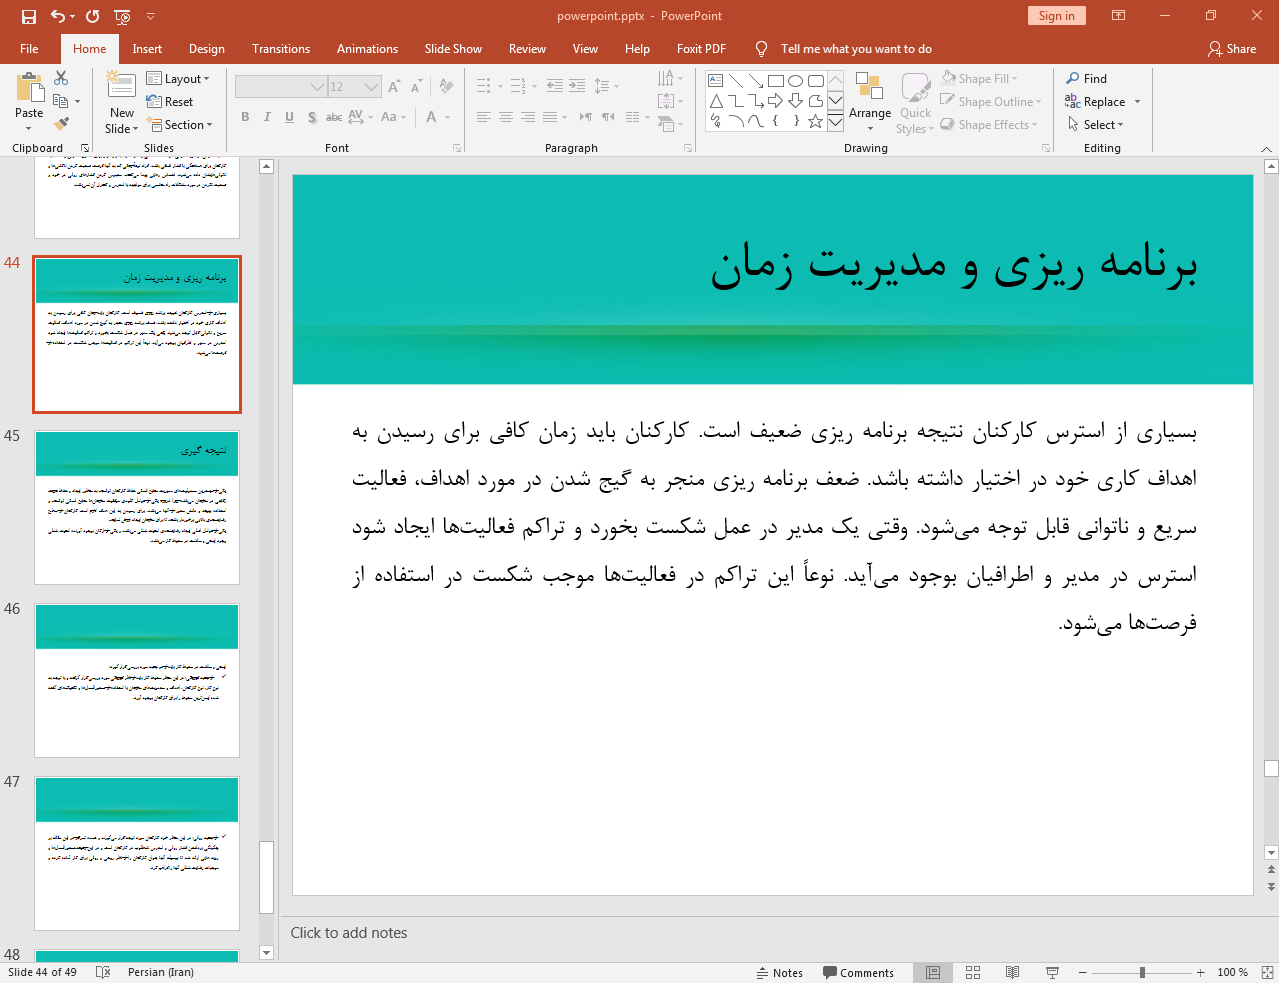
Task: Toggle Underline formatting
Action: (289, 117)
